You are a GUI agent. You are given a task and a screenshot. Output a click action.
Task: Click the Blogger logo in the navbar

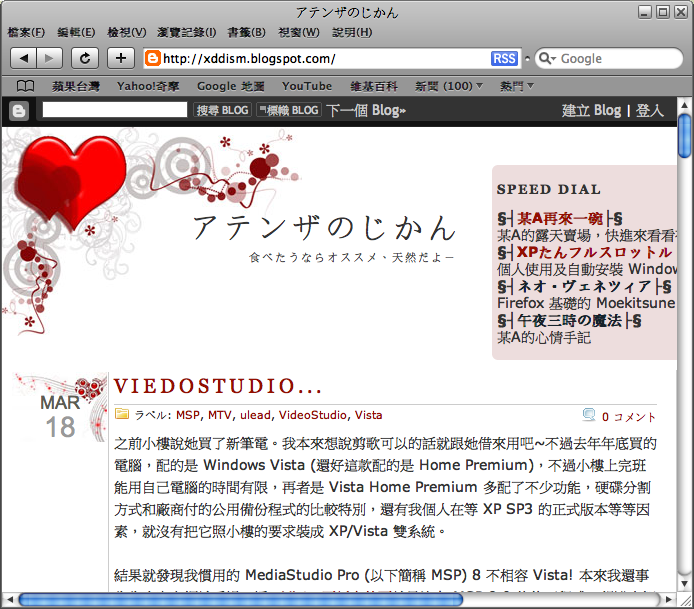tap(18, 111)
